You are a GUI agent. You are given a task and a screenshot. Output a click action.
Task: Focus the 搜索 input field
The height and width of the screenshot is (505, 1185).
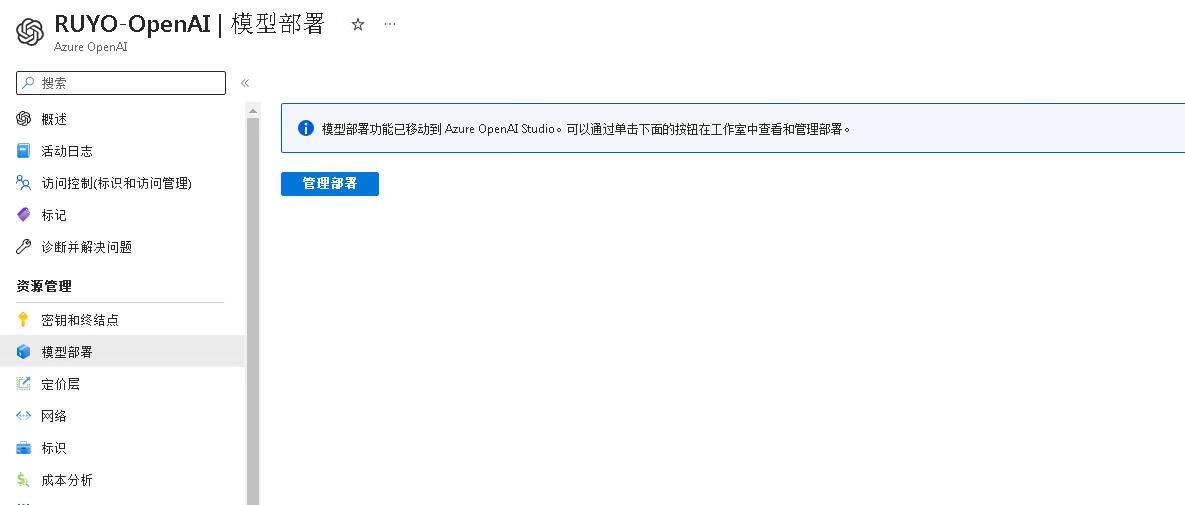coord(121,83)
